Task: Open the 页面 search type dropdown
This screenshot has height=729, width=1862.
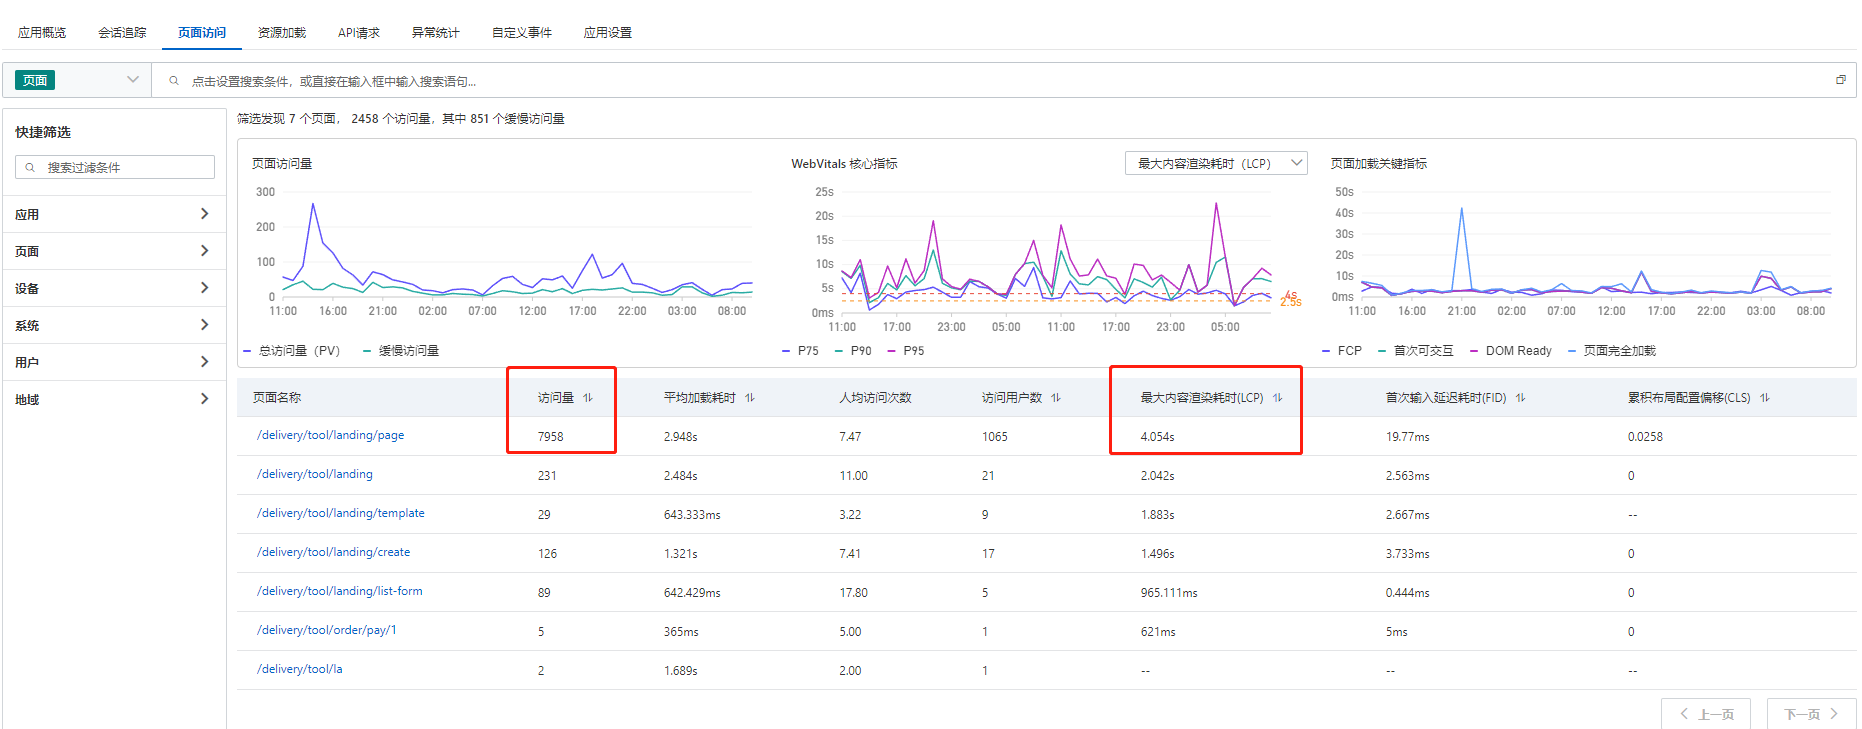Action: (x=77, y=80)
